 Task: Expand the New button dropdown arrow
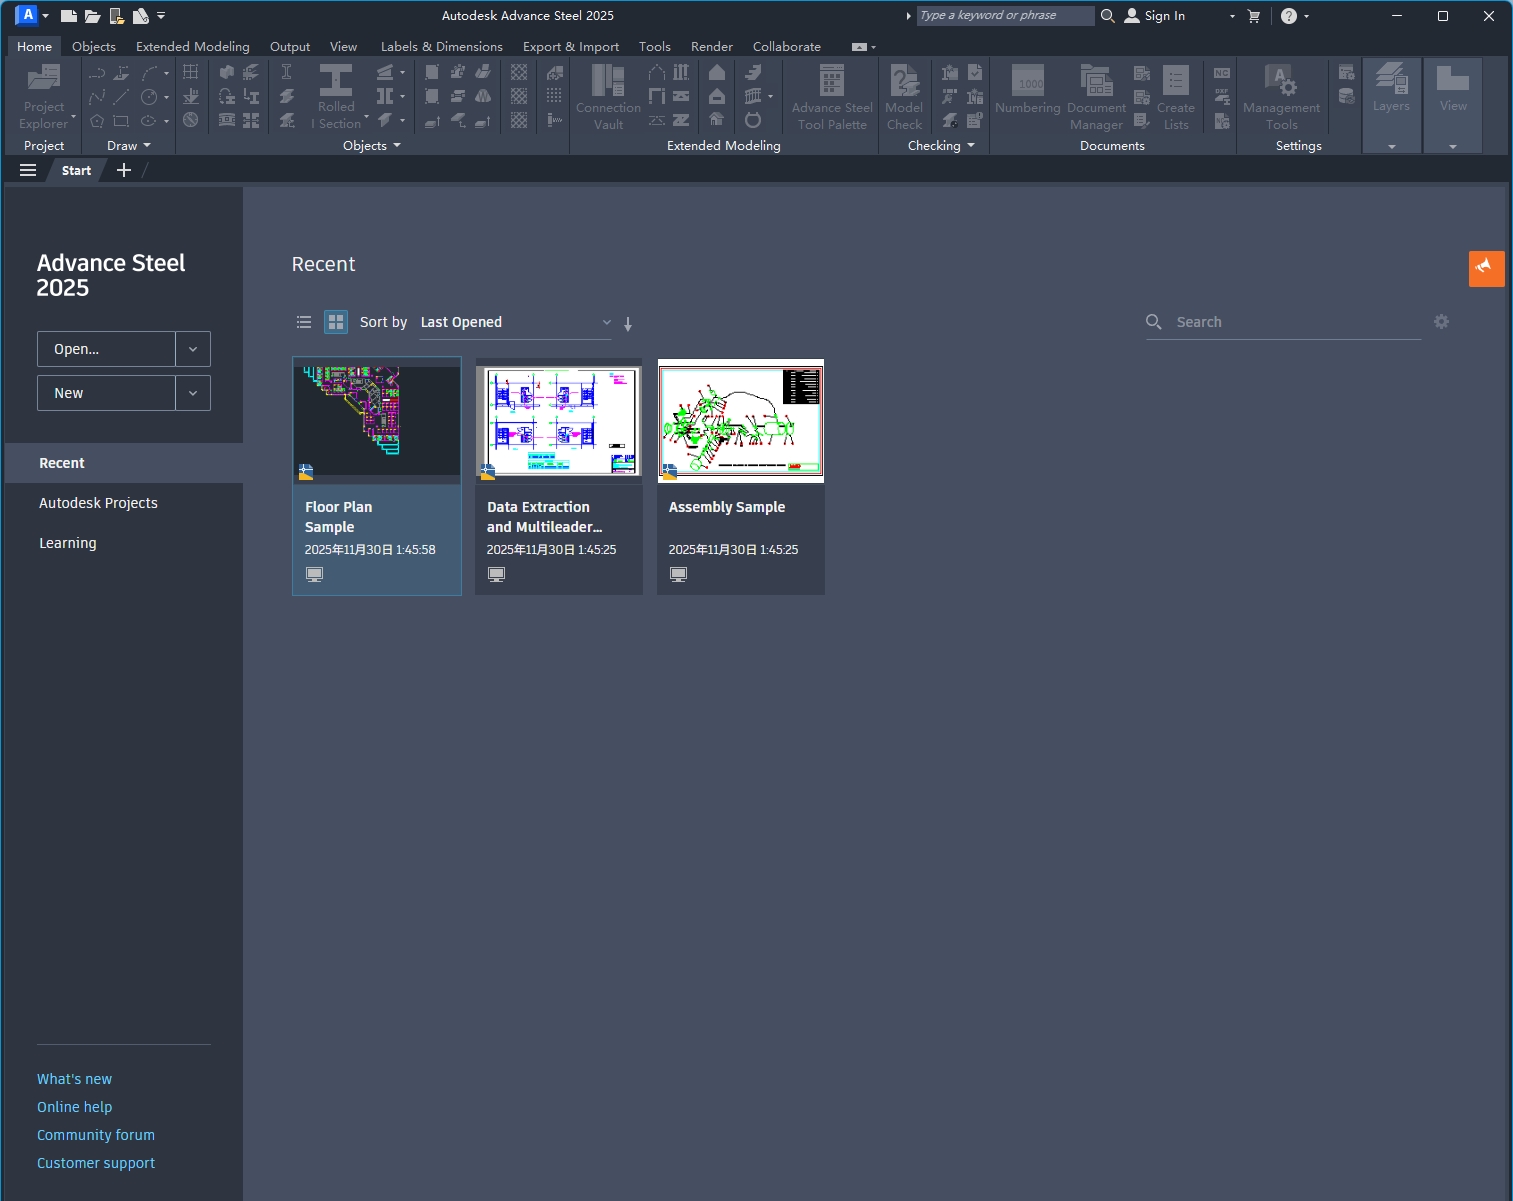coord(193,393)
